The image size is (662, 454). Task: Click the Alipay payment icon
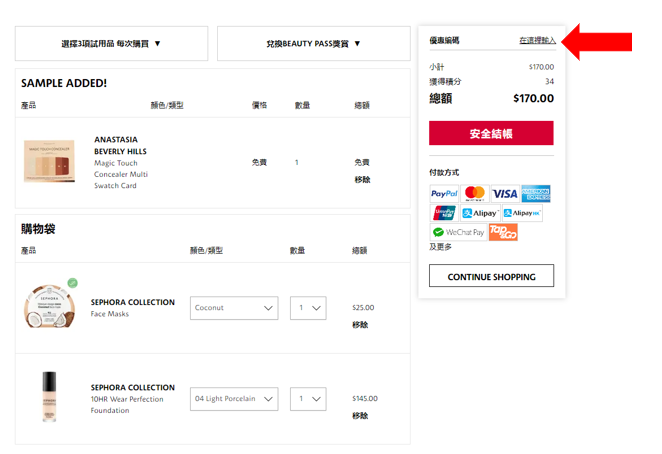(x=480, y=213)
